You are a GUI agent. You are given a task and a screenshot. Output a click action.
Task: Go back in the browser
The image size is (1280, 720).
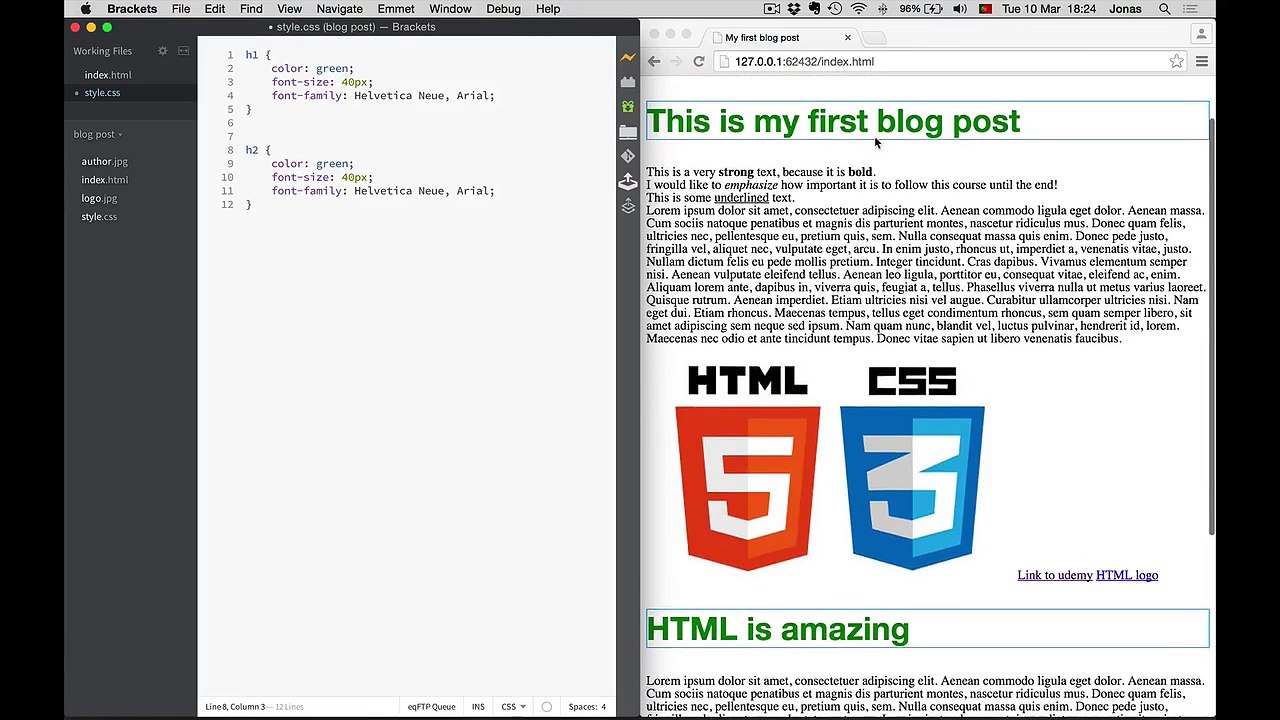point(654,61)
